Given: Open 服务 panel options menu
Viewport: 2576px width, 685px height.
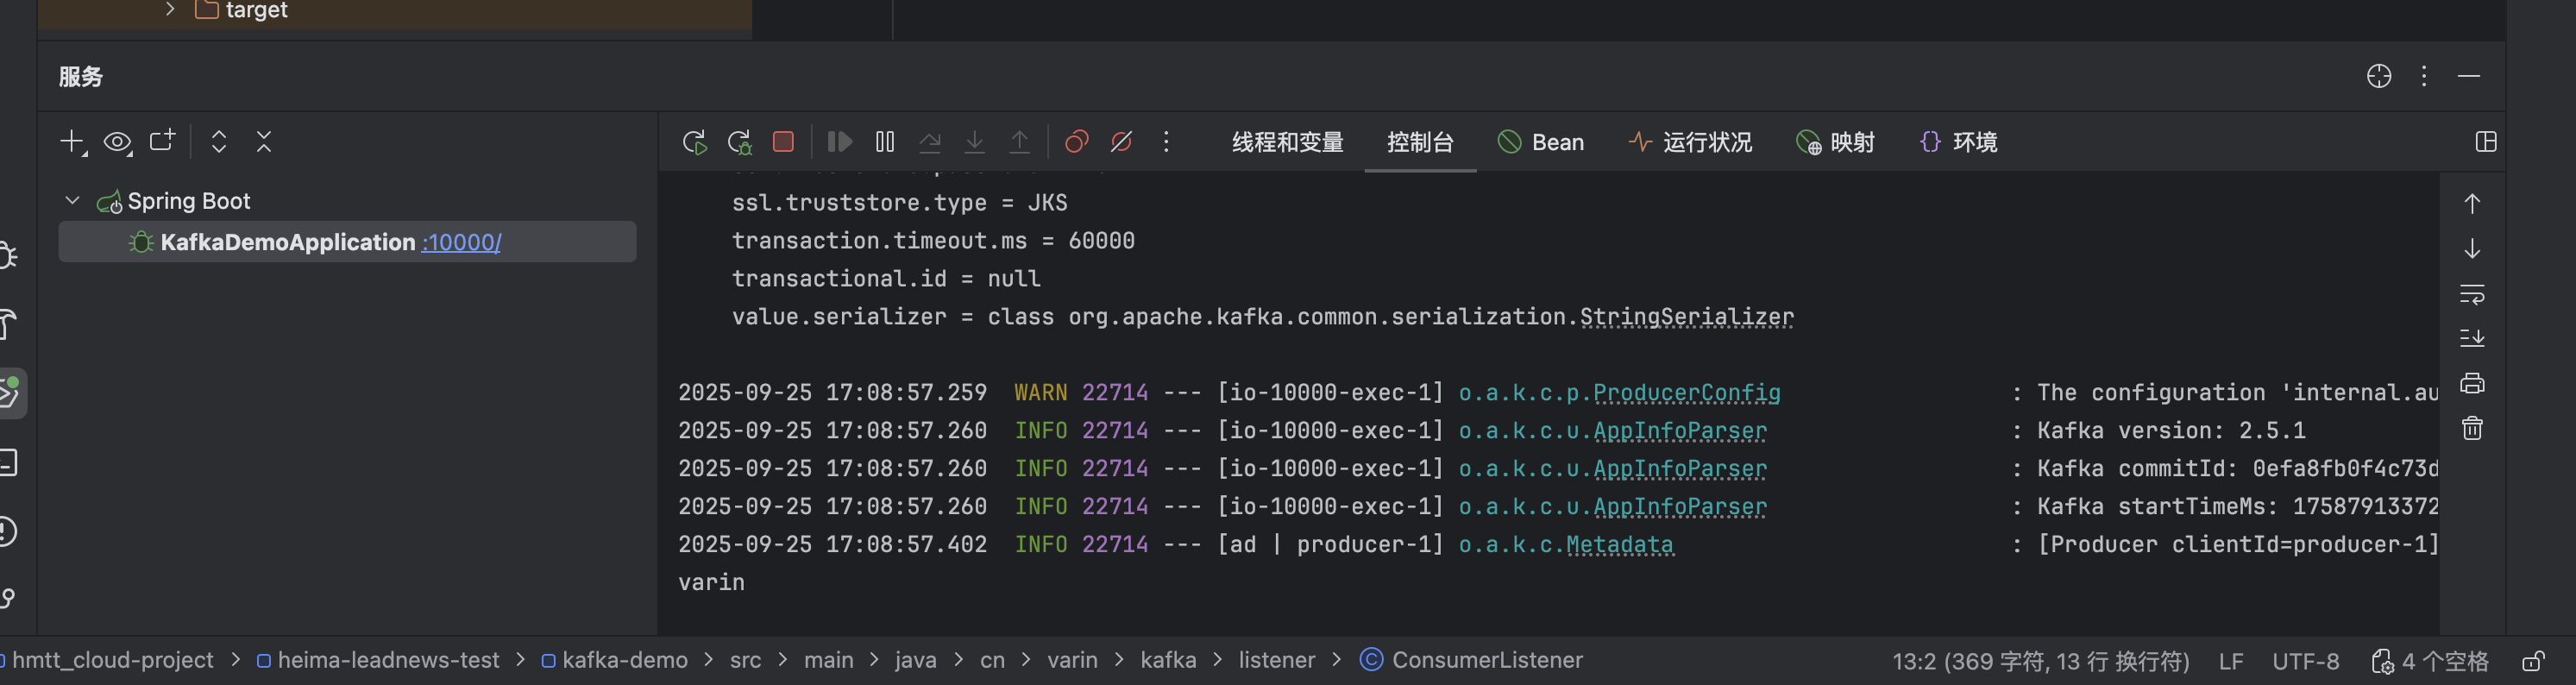Looking at the screenshot, I should click(x=2424, y=76).
